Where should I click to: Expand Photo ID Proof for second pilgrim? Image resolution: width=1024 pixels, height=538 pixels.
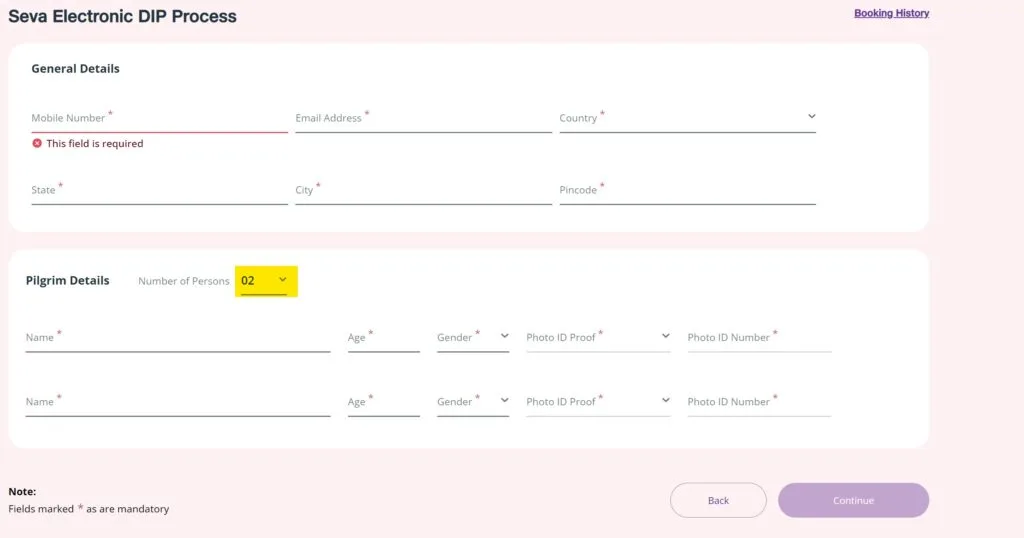tap(598, 402)
